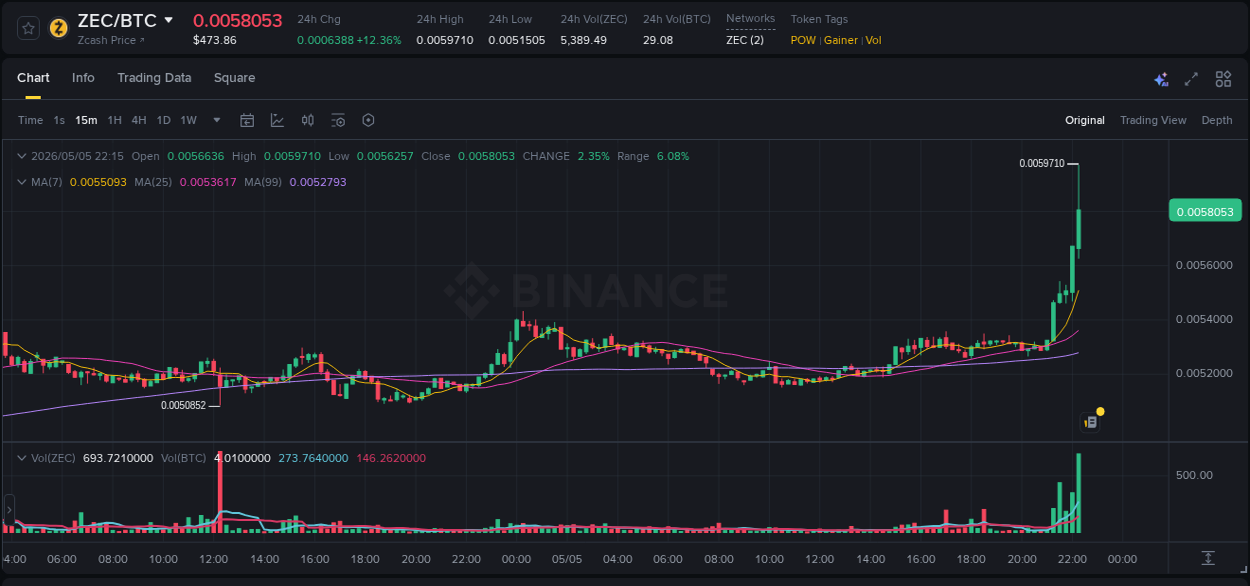
Task: Change candlestick chart style icon
Action: (x=308, y=120)
